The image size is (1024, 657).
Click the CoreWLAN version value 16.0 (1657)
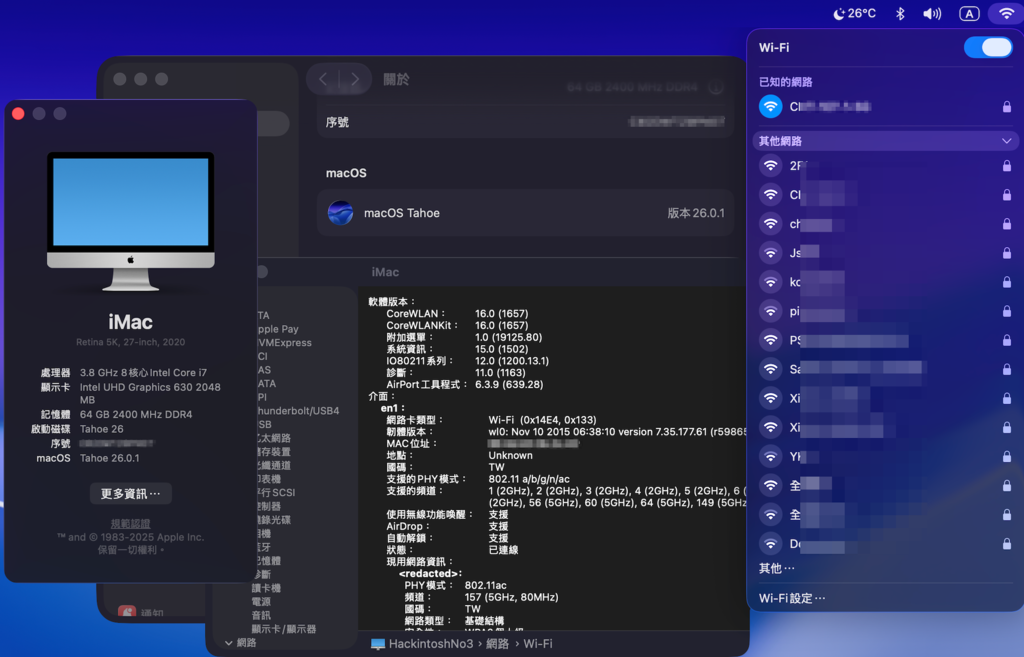tap(502, 313)
